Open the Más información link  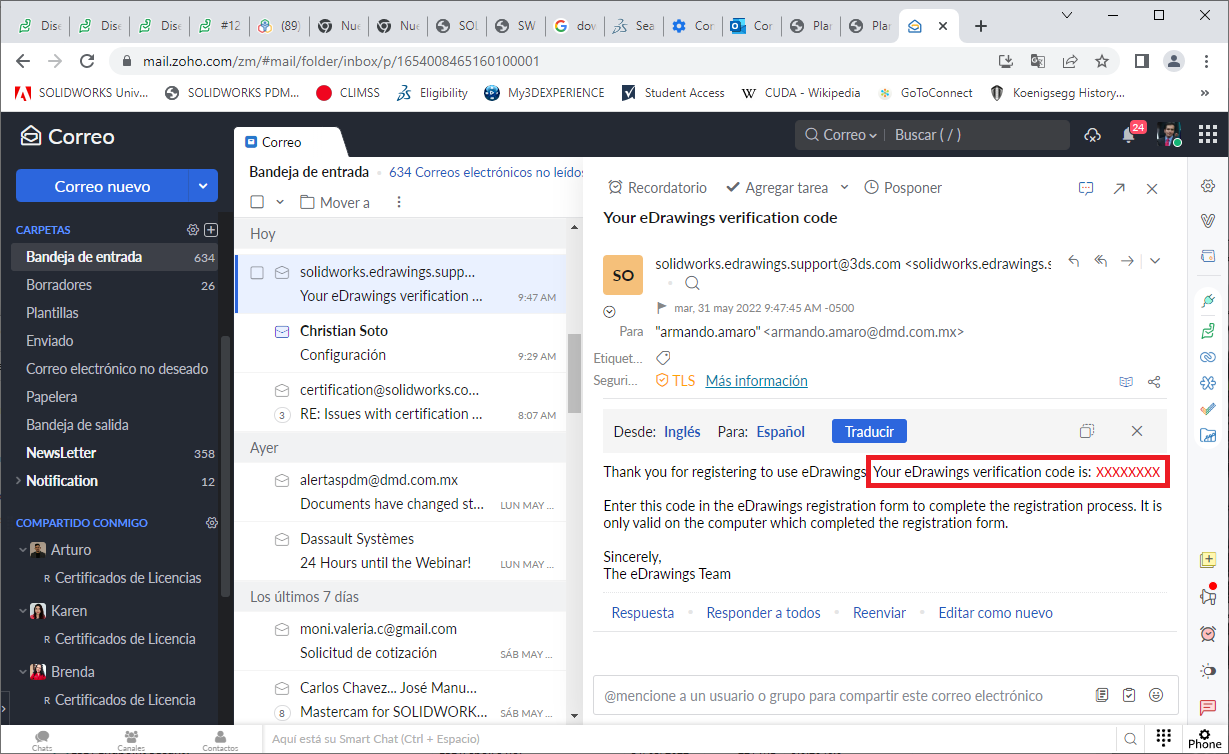[x=756, y=381]
